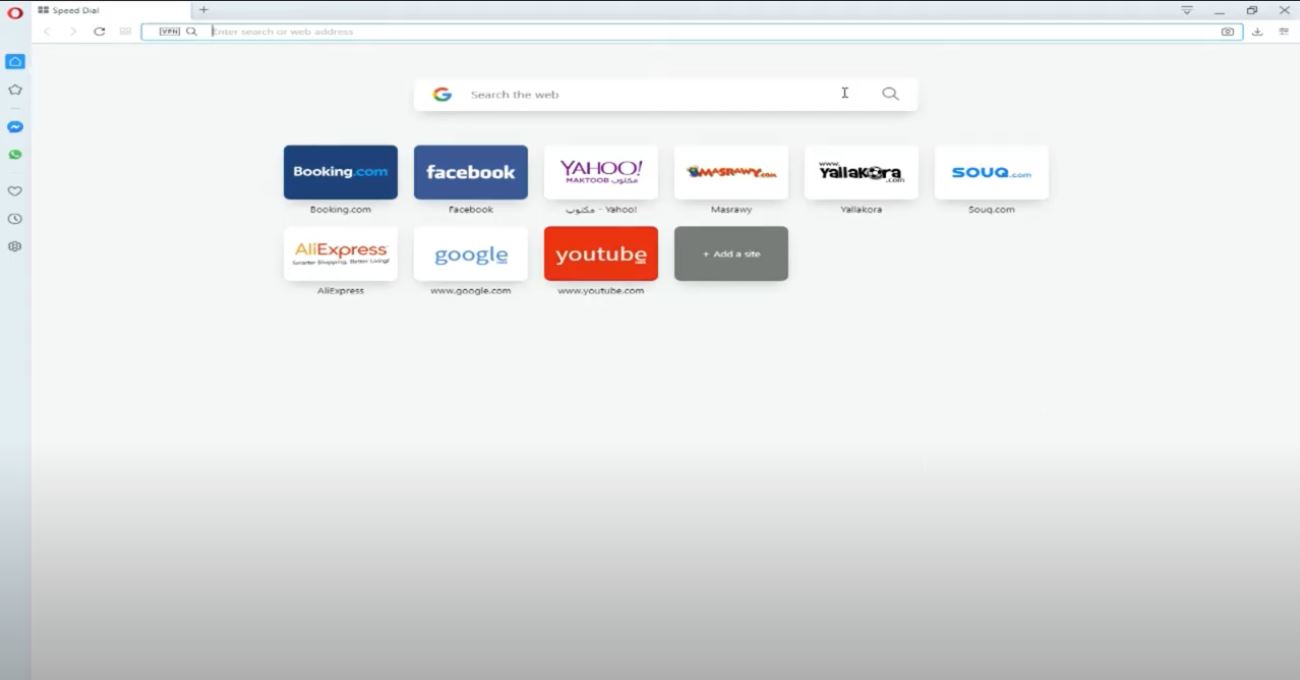This screenshot has height=680, width=1300.
Task: Click the AliExpress caption text
Action: [x=341, y=291]
